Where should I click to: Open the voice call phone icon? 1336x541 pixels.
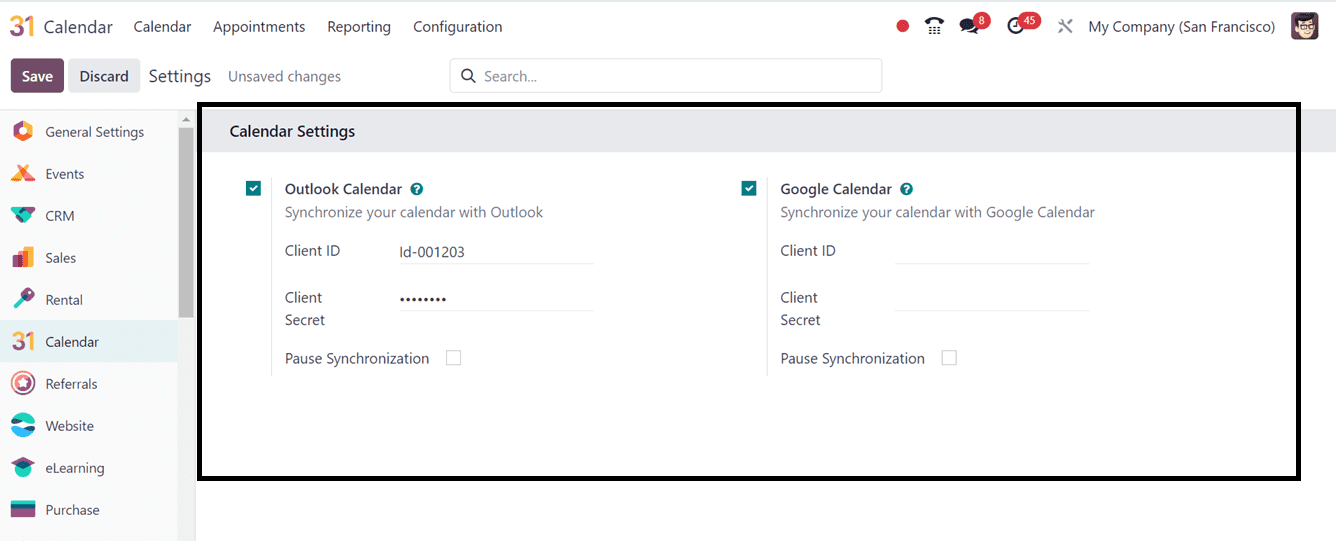click(934, 27)
